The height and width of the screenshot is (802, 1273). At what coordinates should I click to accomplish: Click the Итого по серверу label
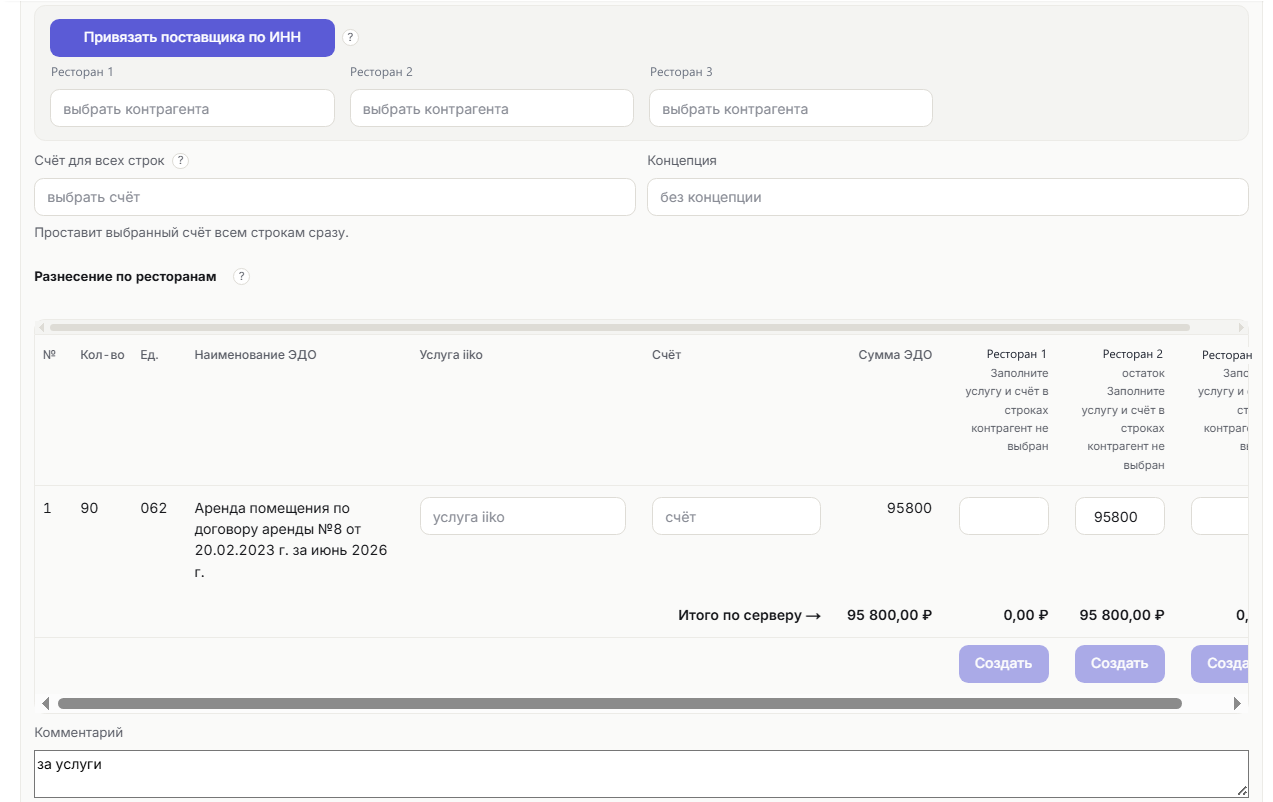[x=749, y=616]
